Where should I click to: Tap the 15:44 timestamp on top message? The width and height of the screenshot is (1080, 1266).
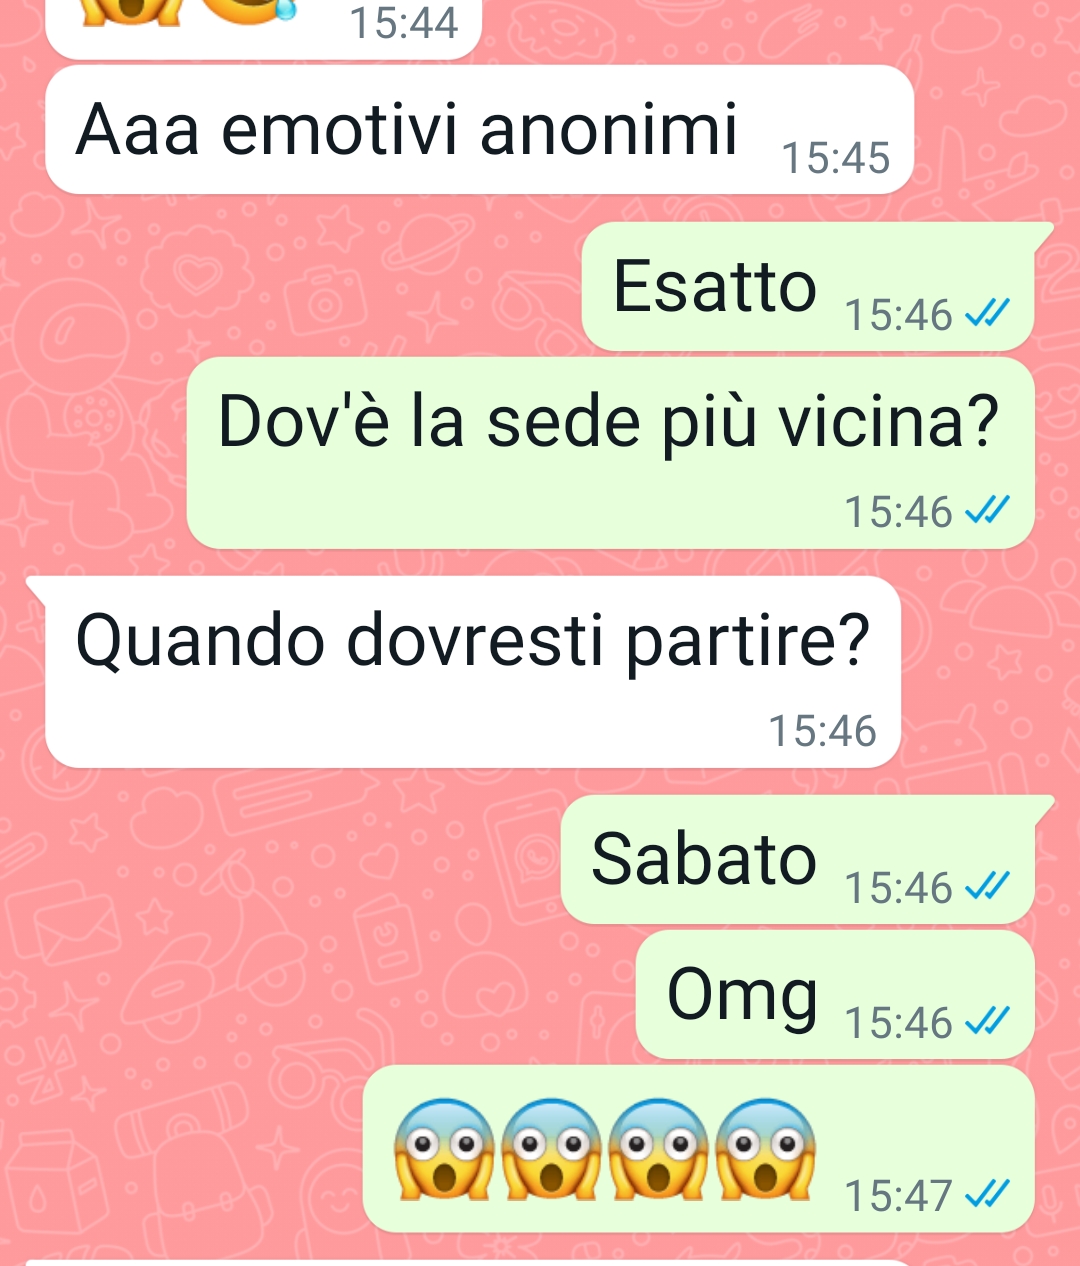[x=404, y=23]
